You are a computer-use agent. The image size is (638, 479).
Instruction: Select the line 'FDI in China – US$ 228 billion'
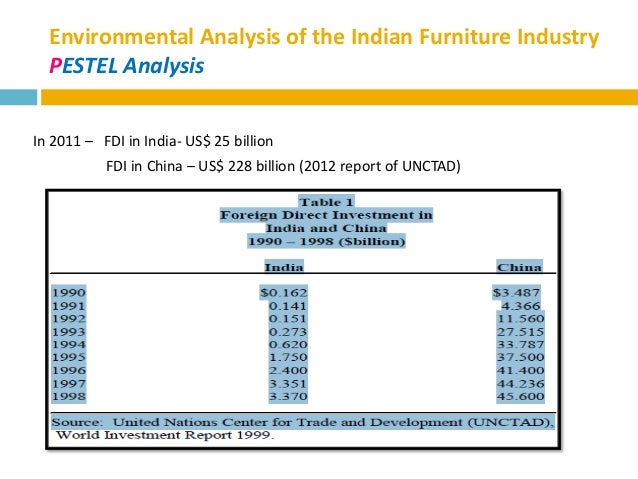click(x=200, y=166)
